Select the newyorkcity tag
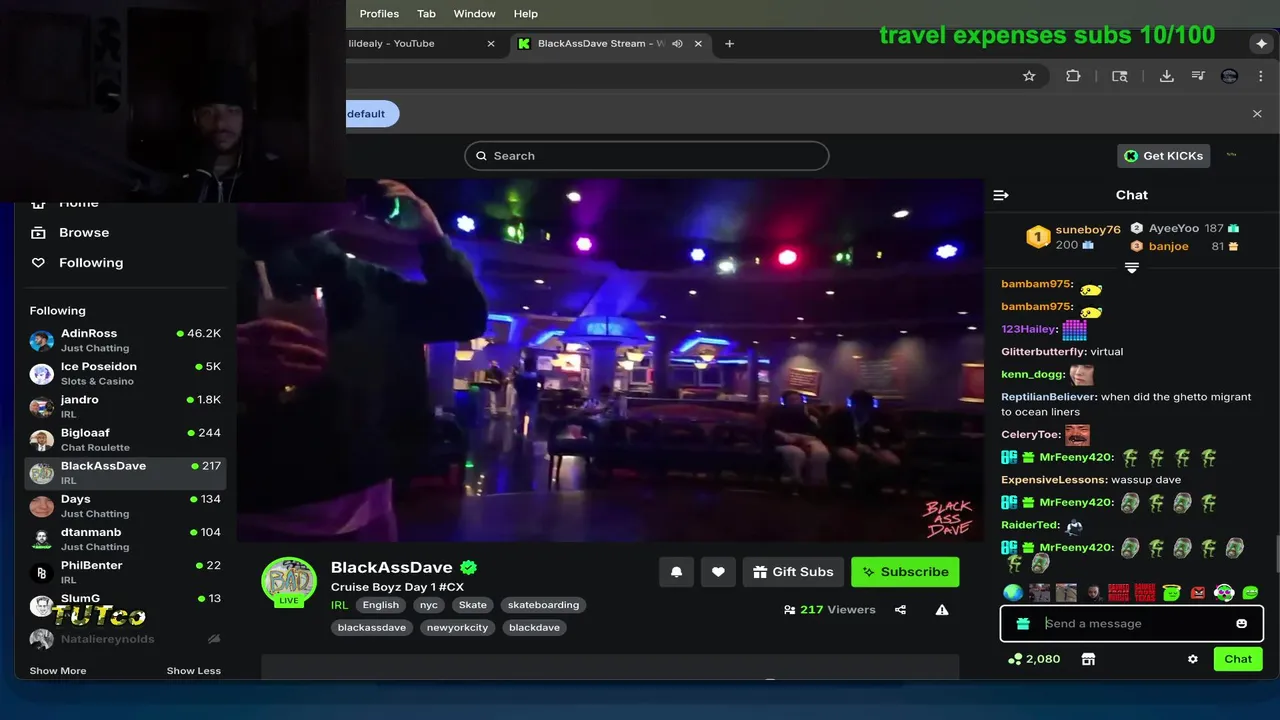 (457, 628)
